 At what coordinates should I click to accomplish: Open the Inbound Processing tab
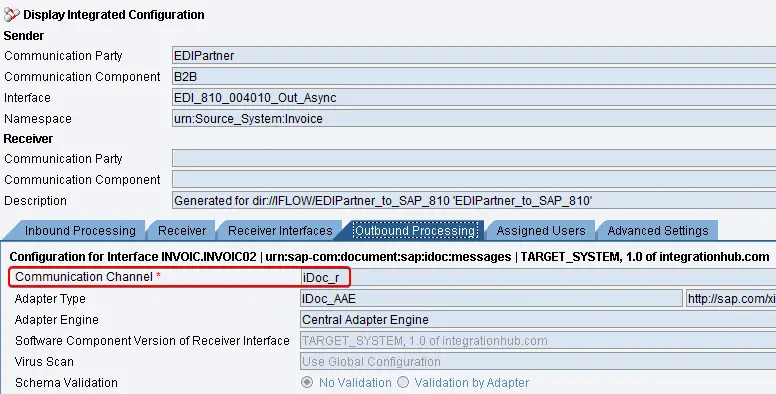click(80, 231)
